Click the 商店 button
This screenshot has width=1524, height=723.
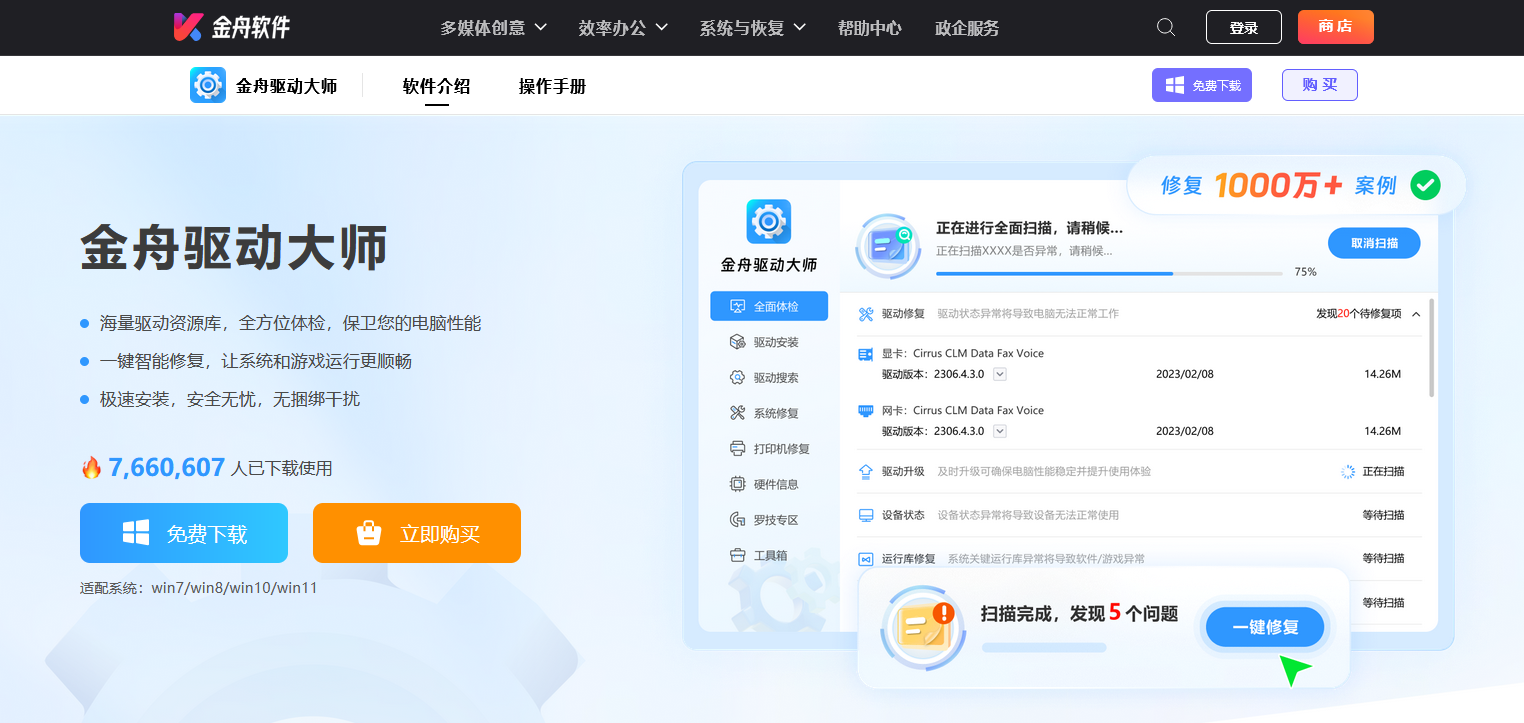point(1336,27)
